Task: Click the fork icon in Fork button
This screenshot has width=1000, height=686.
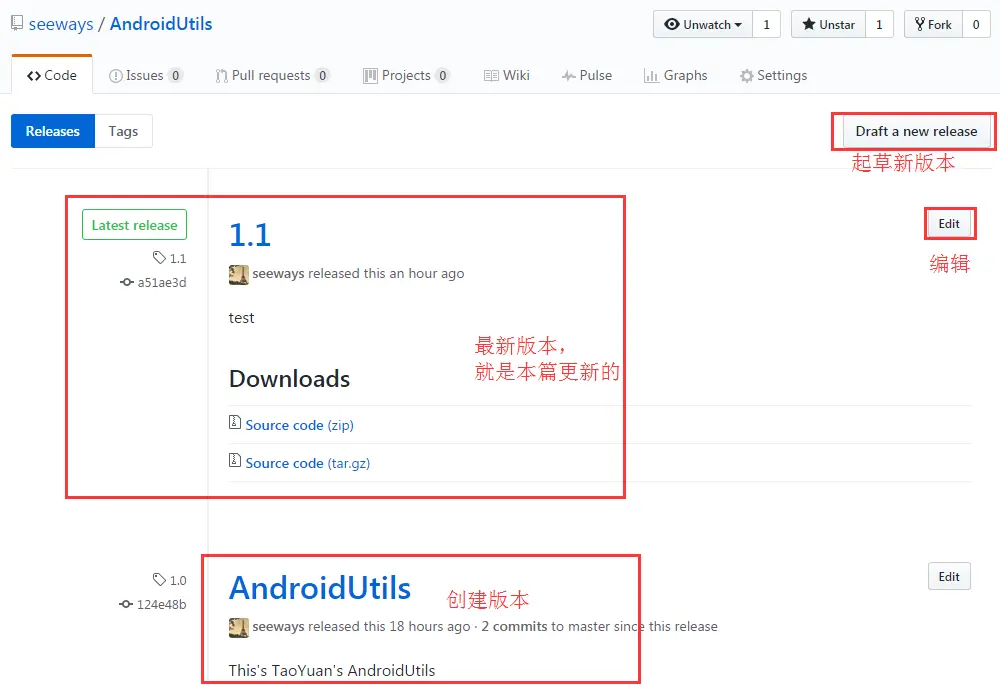Action: point(920,24)
